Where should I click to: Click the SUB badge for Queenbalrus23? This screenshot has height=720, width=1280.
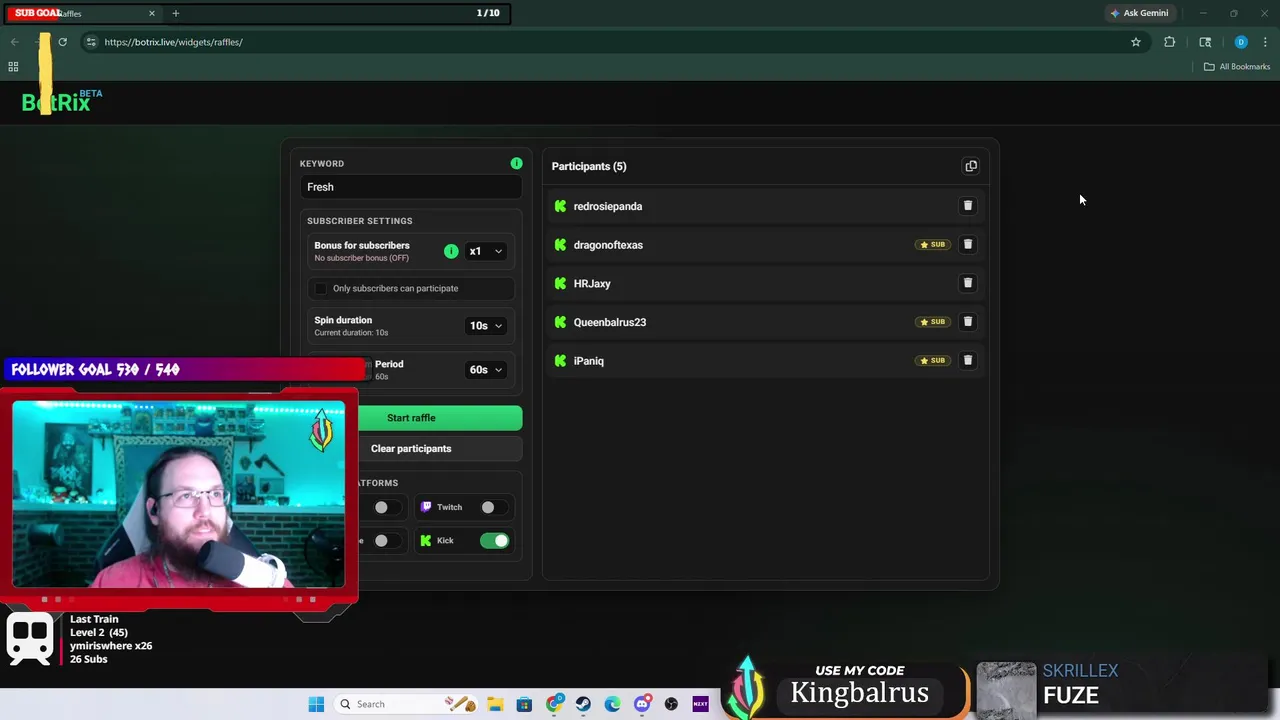[x=932, y=322]
